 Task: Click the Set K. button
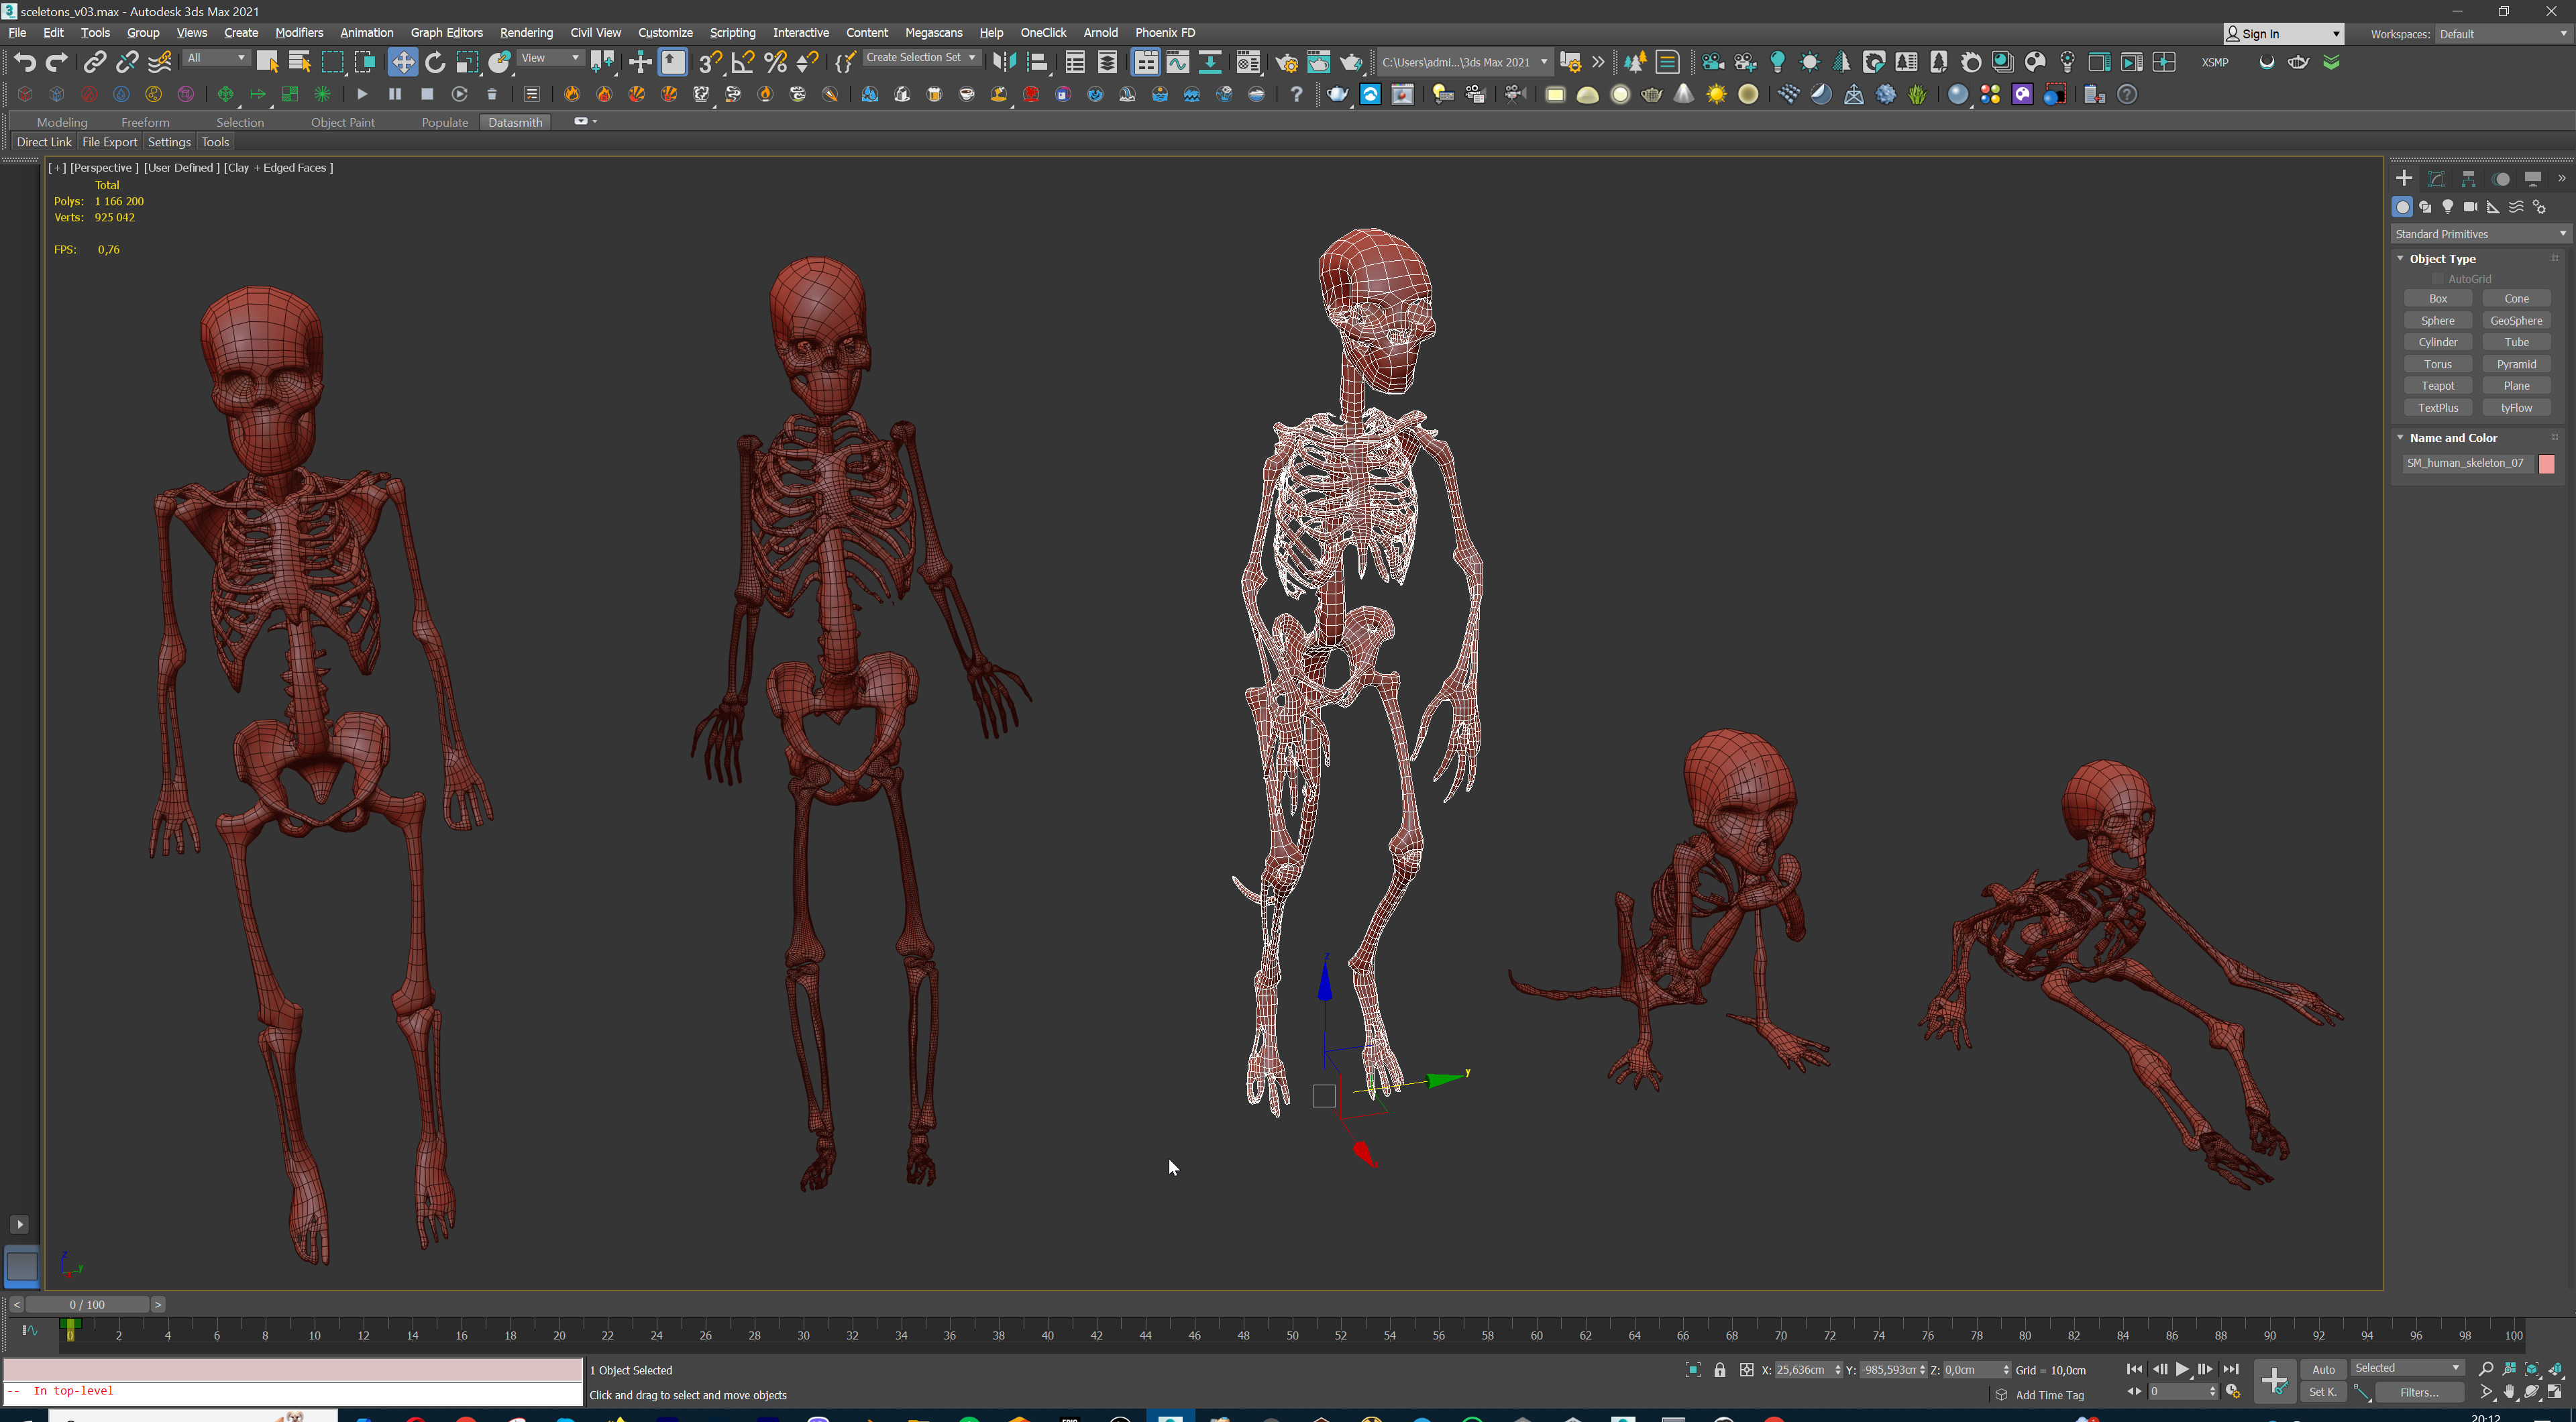[x=2322, y=1392]
